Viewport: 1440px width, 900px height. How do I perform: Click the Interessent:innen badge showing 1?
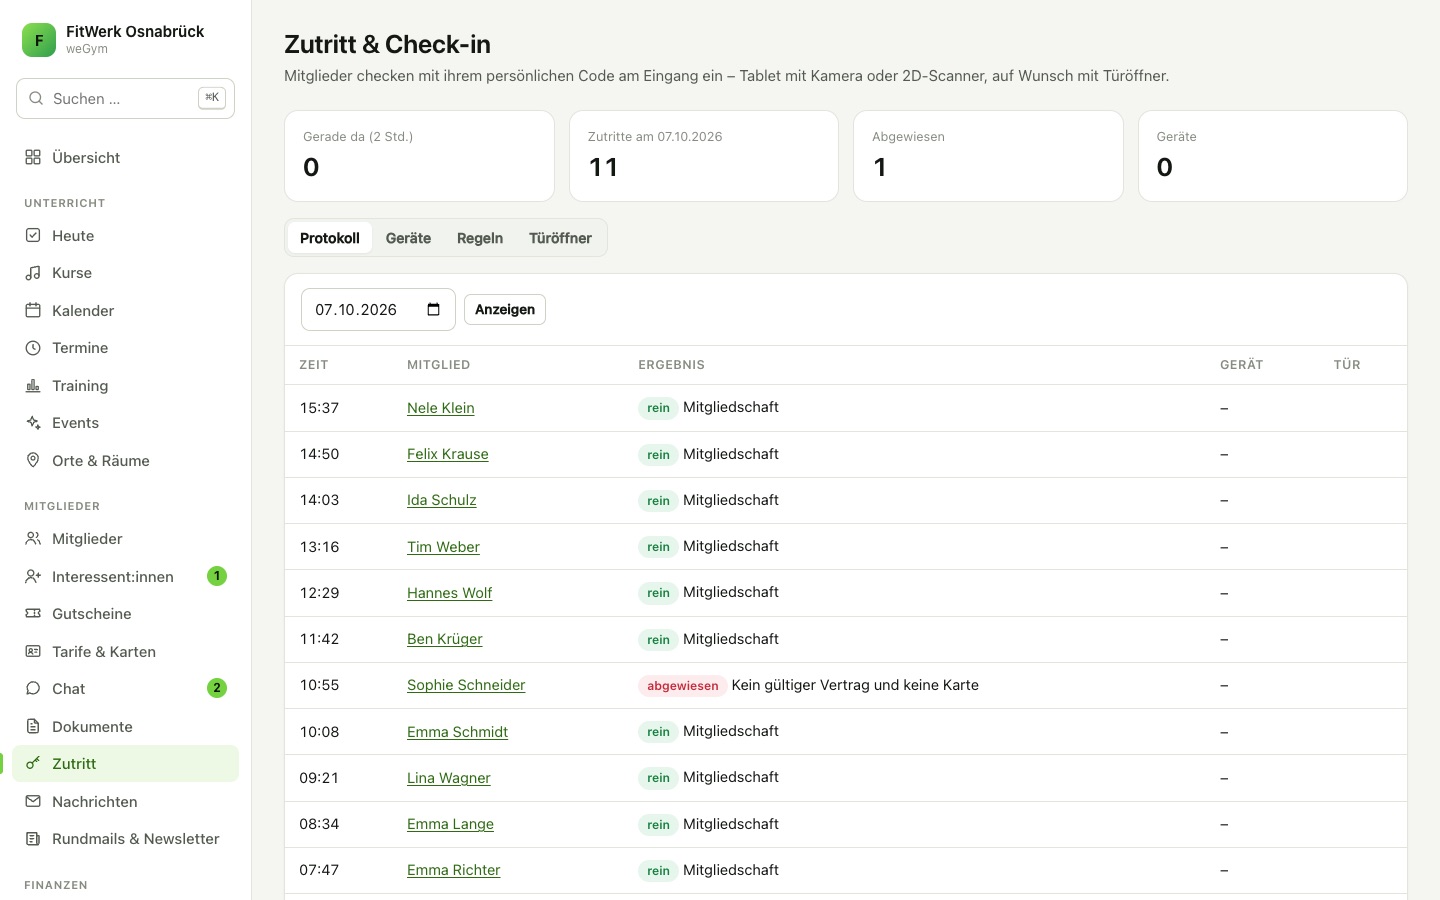[217, 576]
